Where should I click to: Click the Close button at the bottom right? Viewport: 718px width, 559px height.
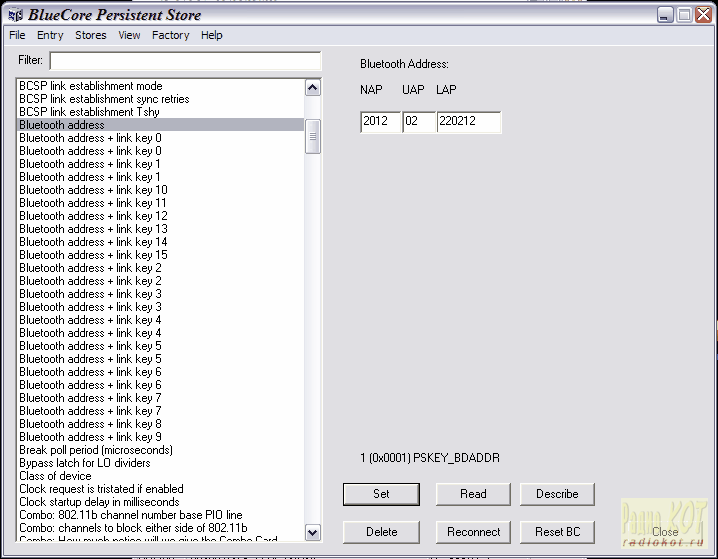click(x=665, y=532)
